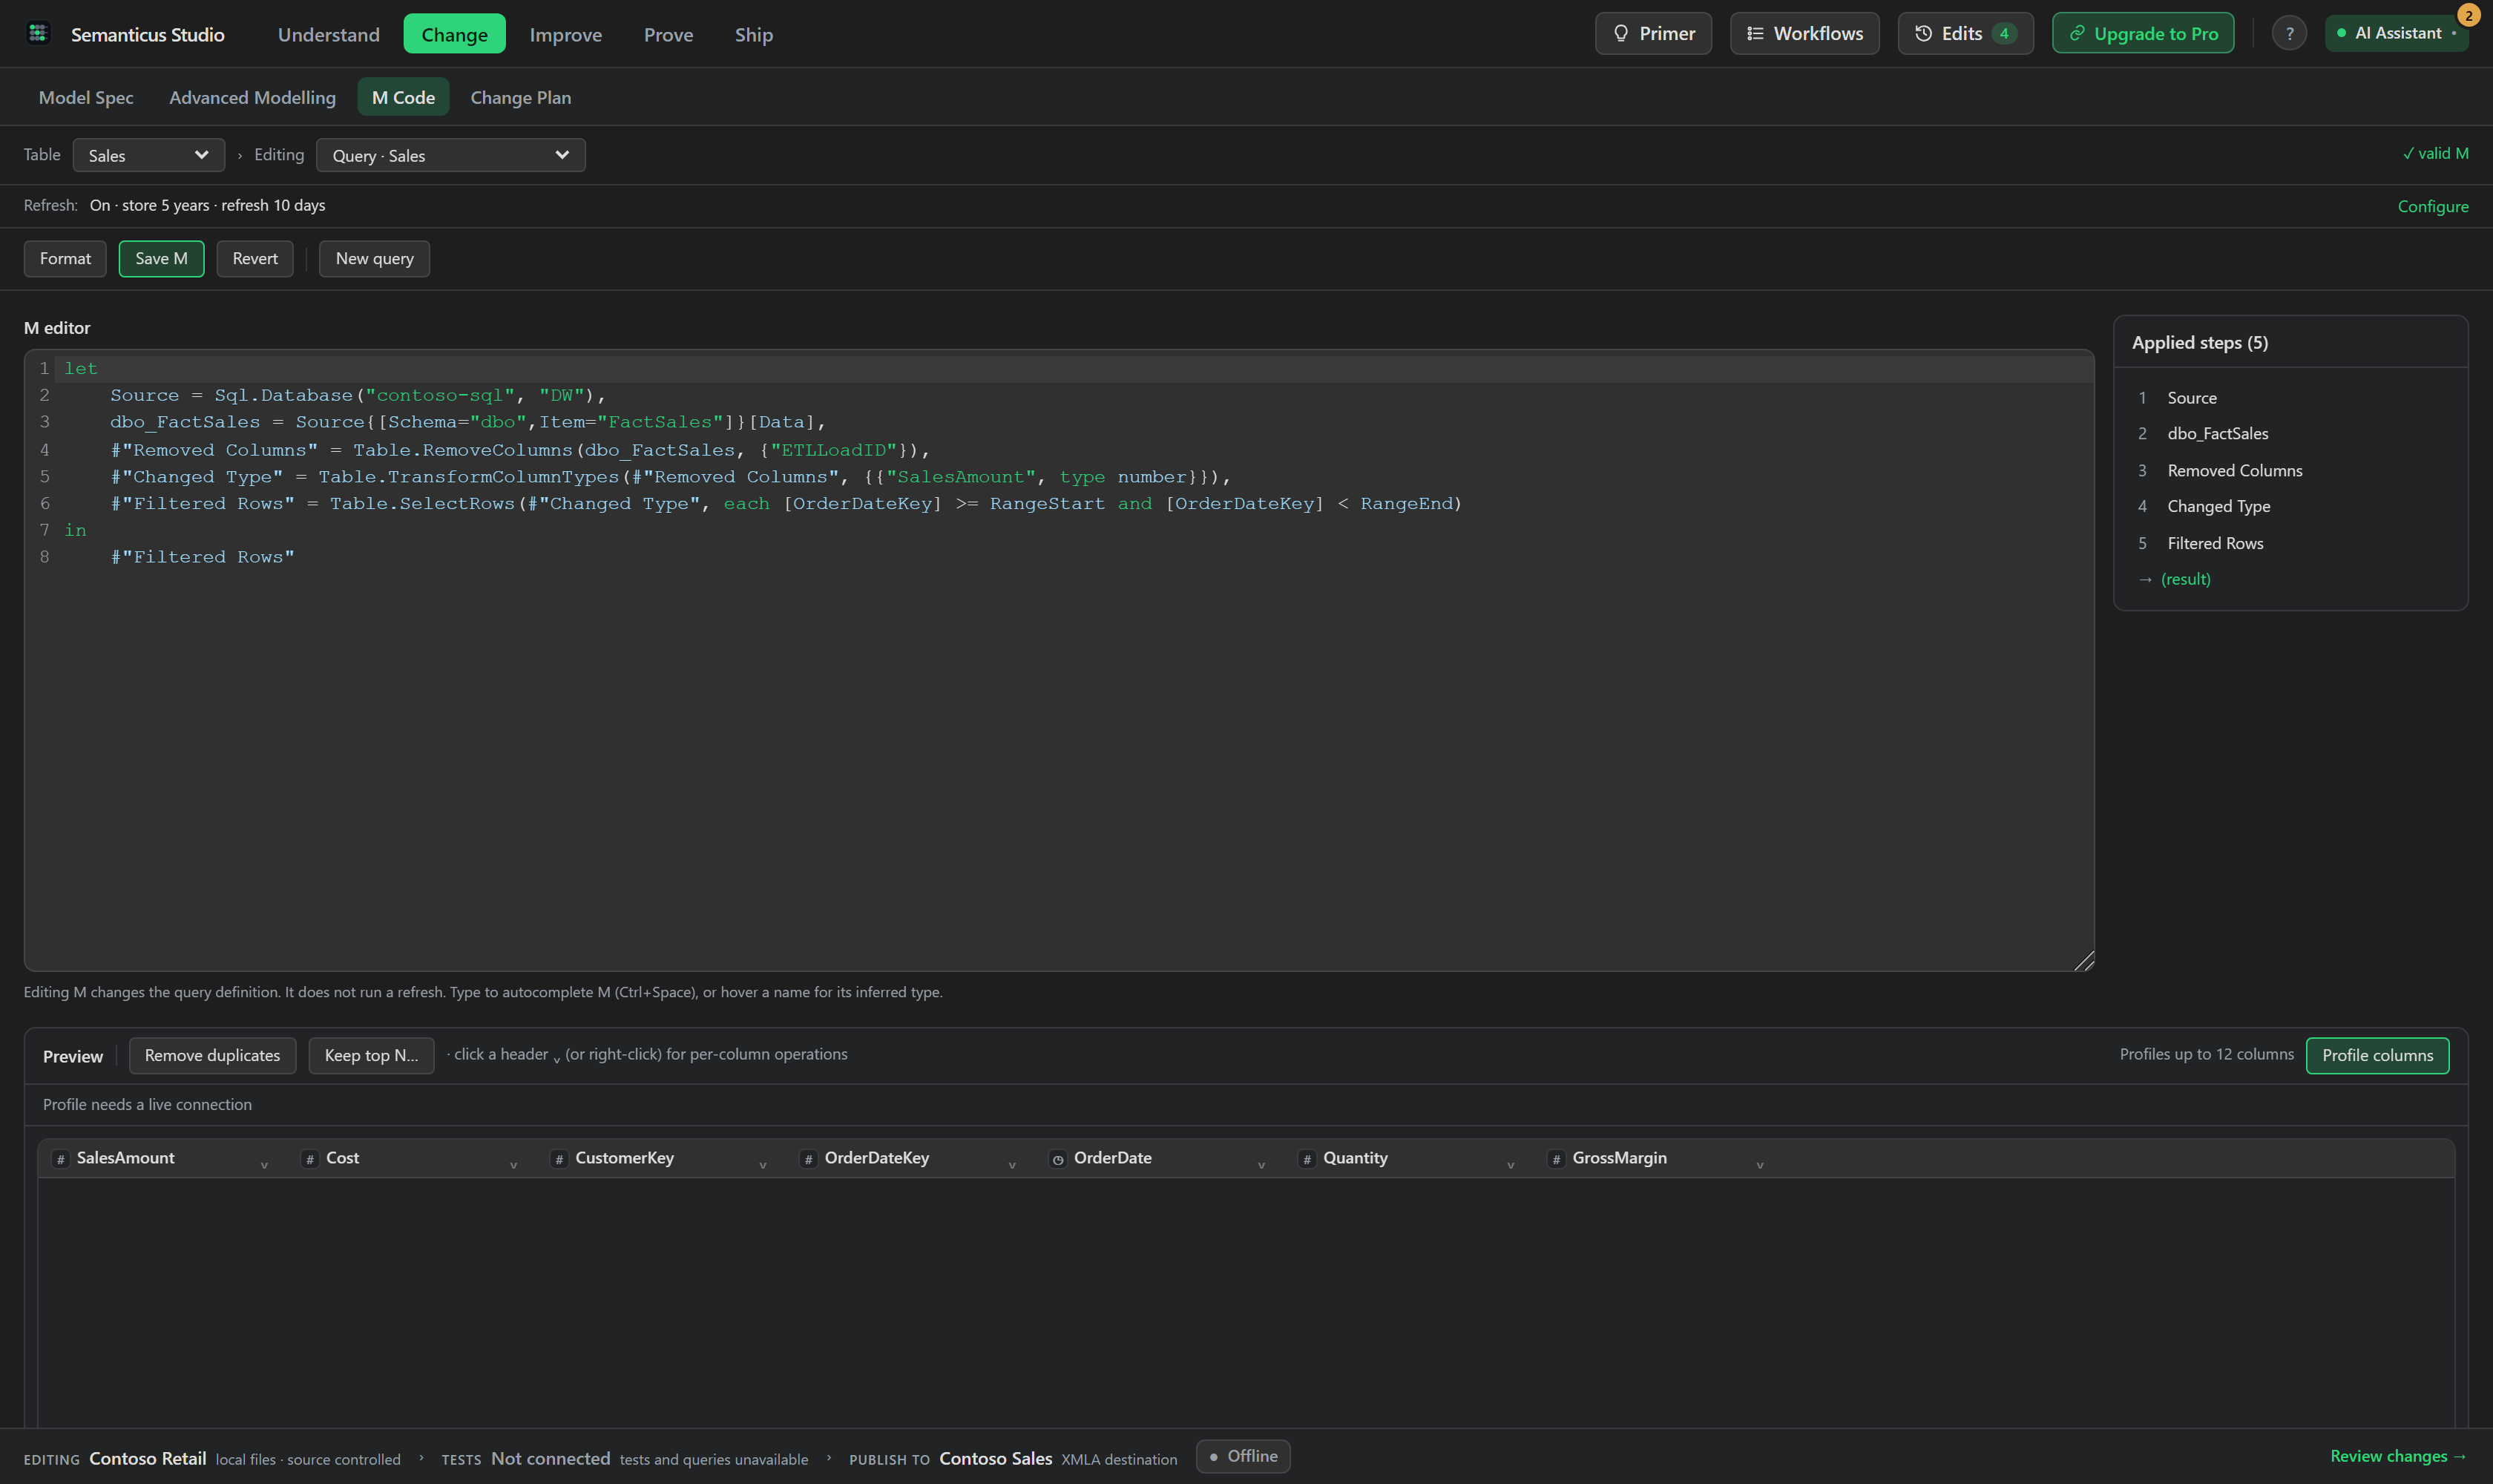Click the Format button
The height and width of the screenshot is (1484, 2493).
(65, 258)
